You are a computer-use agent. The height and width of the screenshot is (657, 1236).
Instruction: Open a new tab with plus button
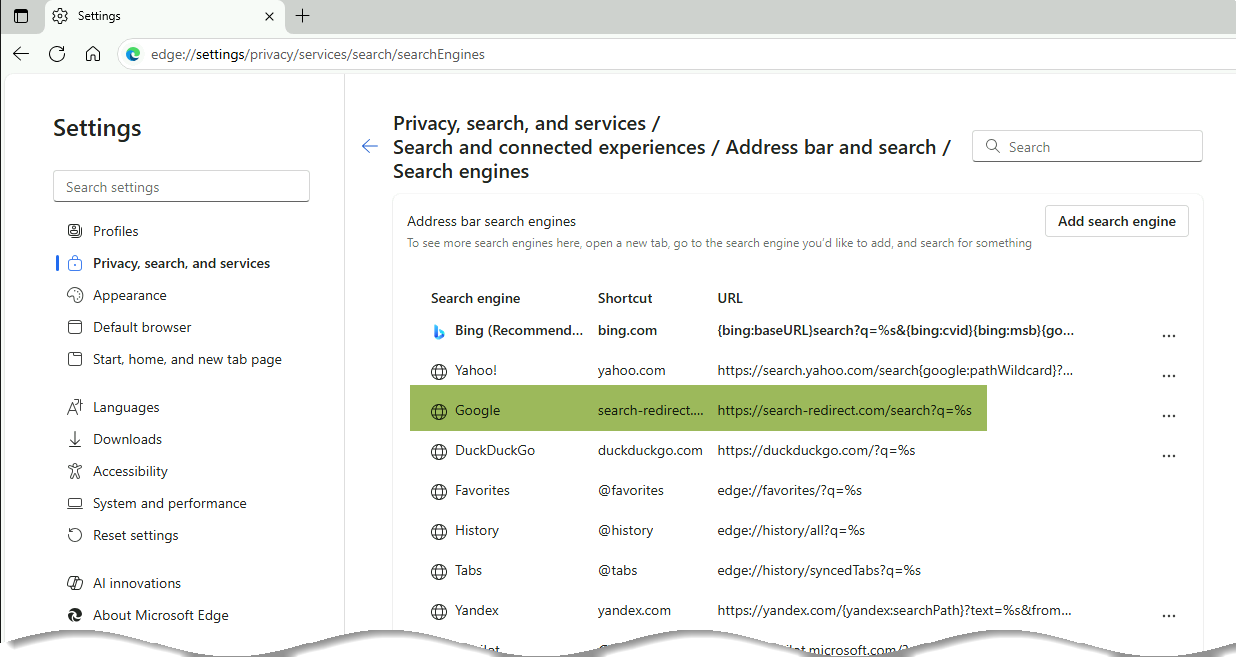(x=303, y=16)
